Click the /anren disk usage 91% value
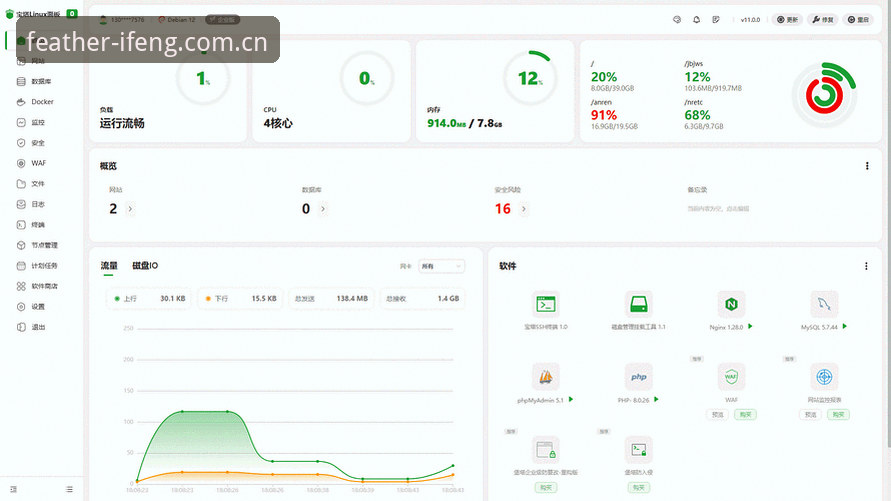The image size is (891, 501). (x=603, y=115)
